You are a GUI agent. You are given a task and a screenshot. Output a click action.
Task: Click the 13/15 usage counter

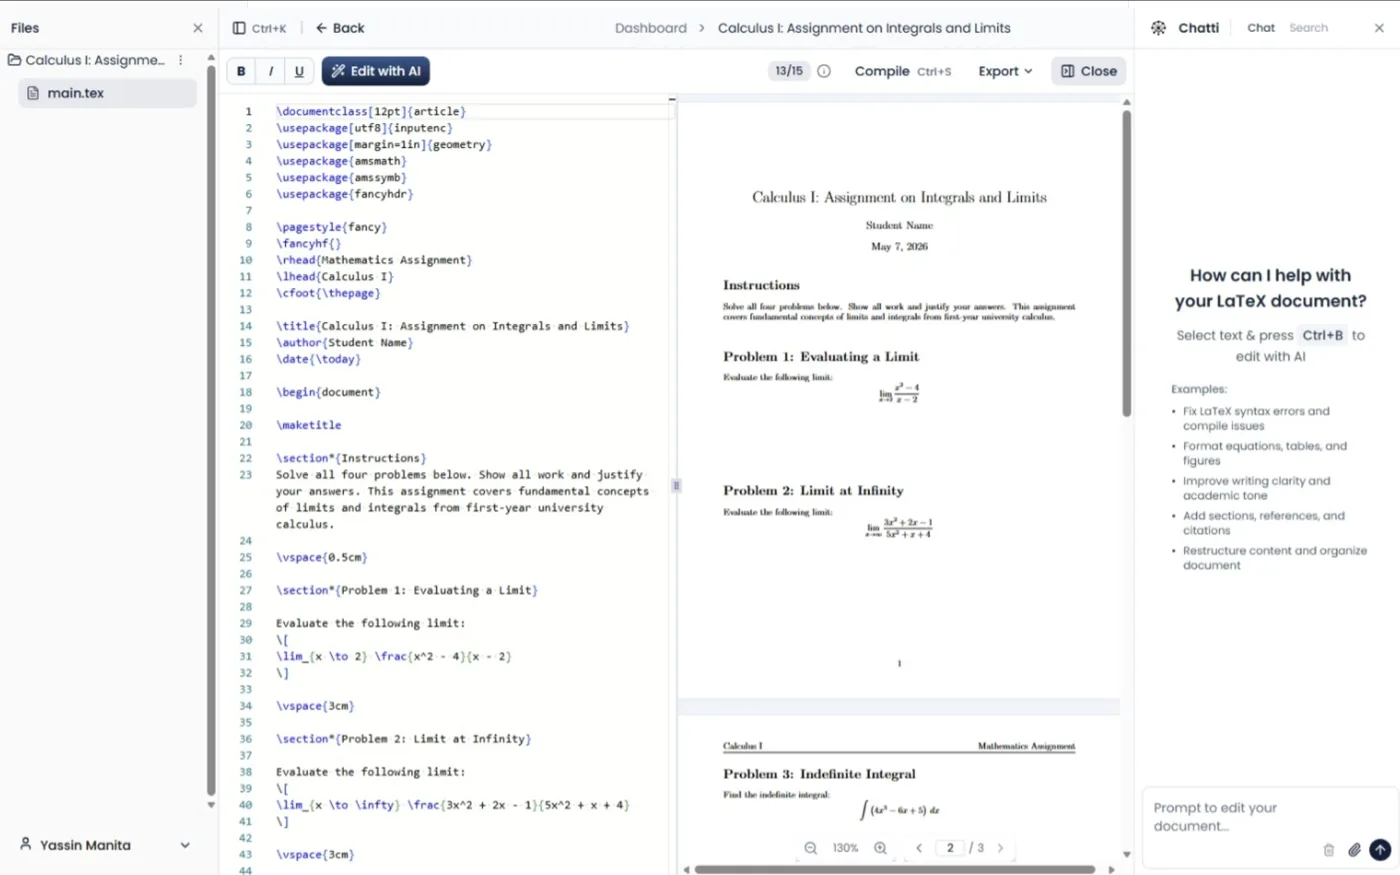point(789,71)
